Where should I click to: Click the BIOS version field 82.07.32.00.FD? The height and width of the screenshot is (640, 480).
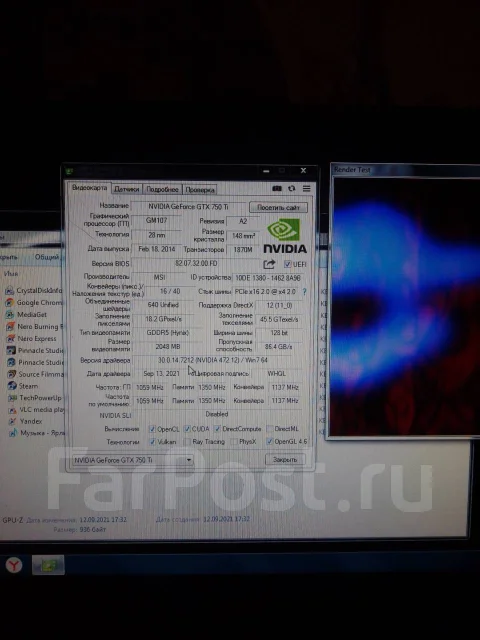[x=196, y=264]
